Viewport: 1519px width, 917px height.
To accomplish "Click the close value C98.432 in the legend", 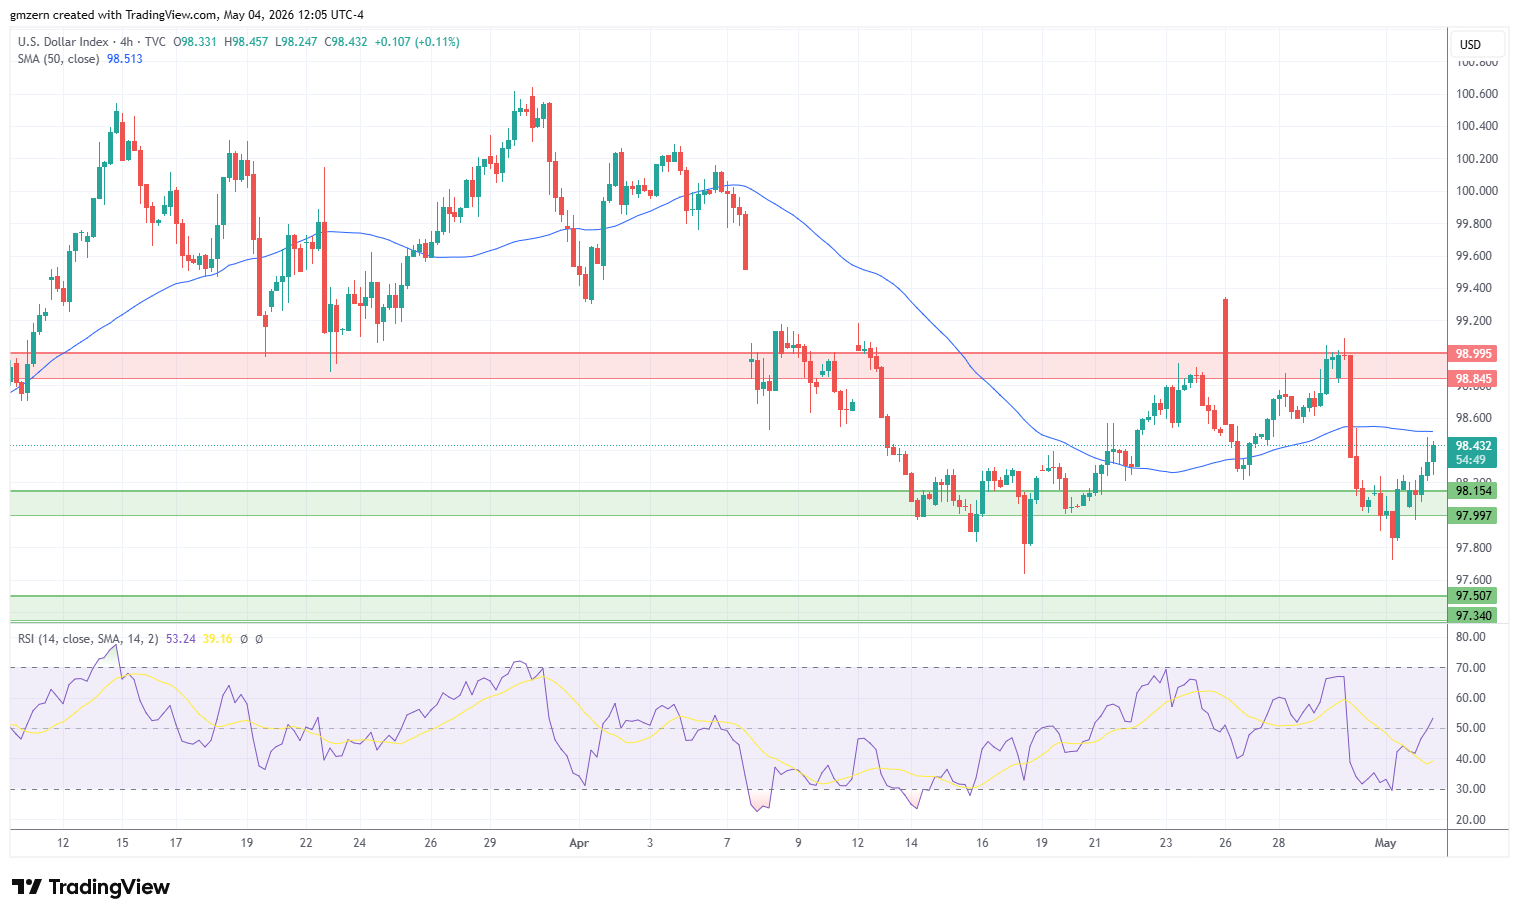I will pyautogui.click(x=346, y=42).
